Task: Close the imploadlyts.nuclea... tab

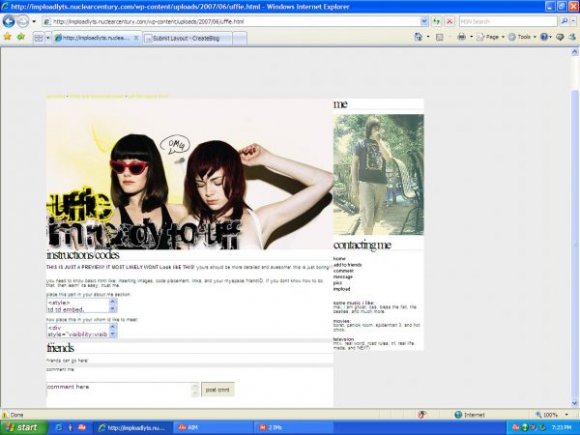Action: (x=136, y=38)
